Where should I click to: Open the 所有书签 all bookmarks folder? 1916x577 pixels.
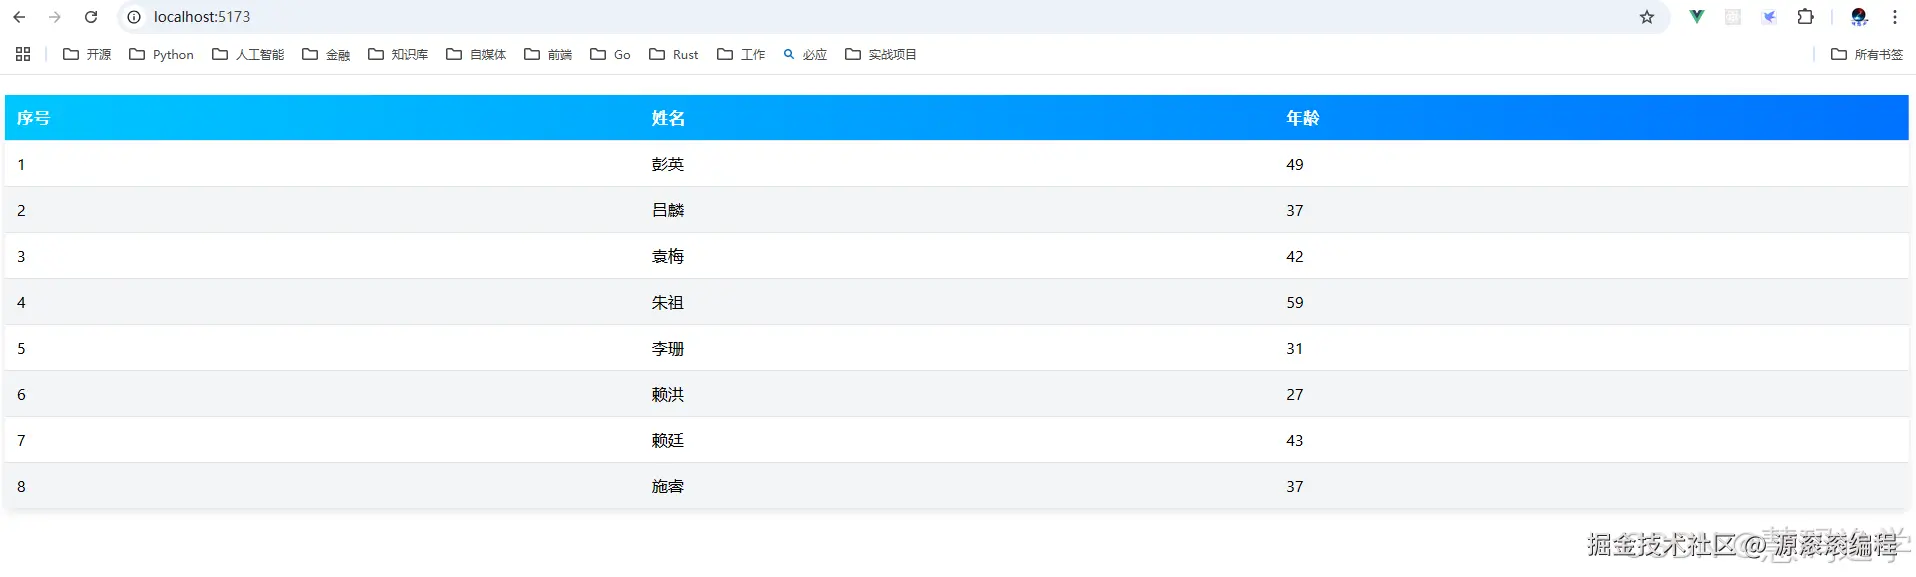1867,54
